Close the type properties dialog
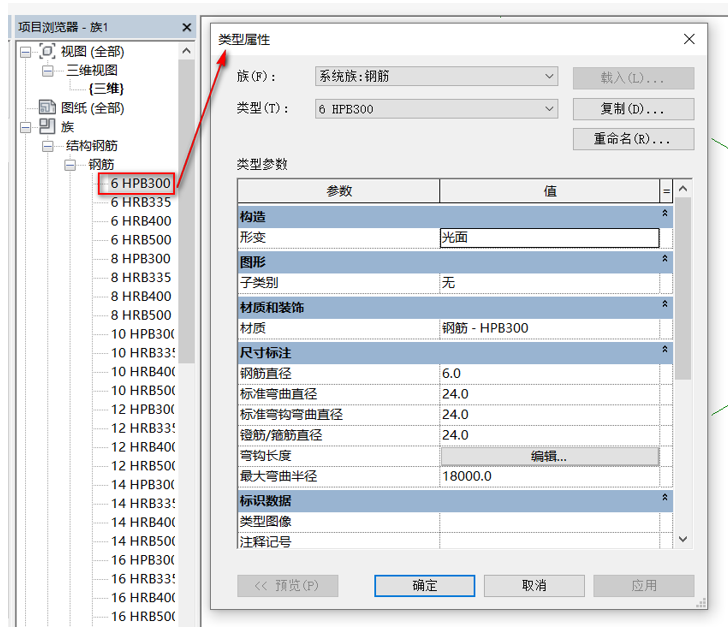The width and height of the screenshot is (728, 636). click(689, 39)
